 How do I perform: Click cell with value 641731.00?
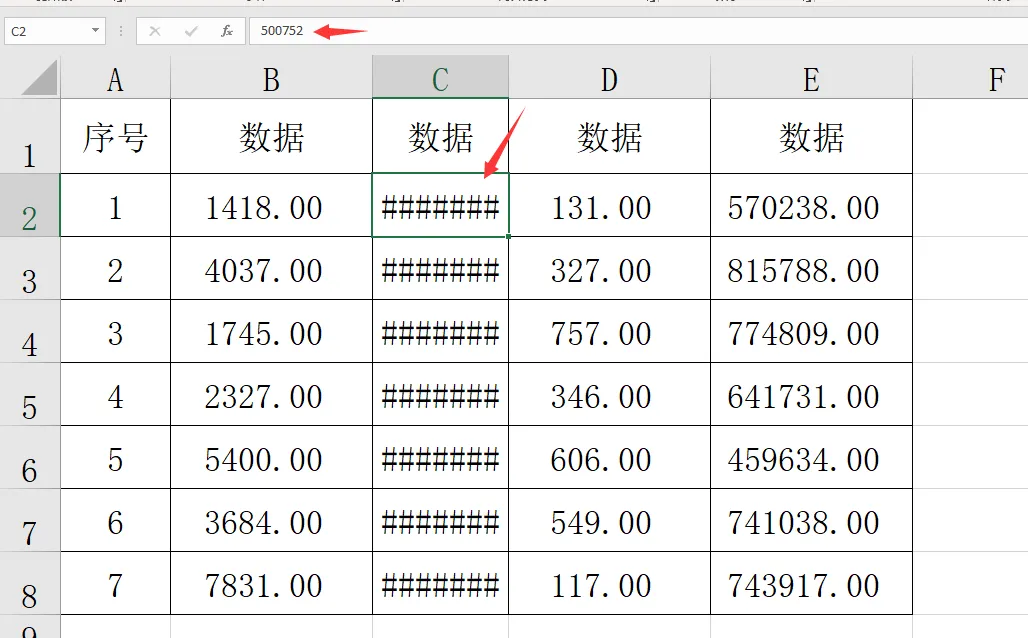(812, 394)
